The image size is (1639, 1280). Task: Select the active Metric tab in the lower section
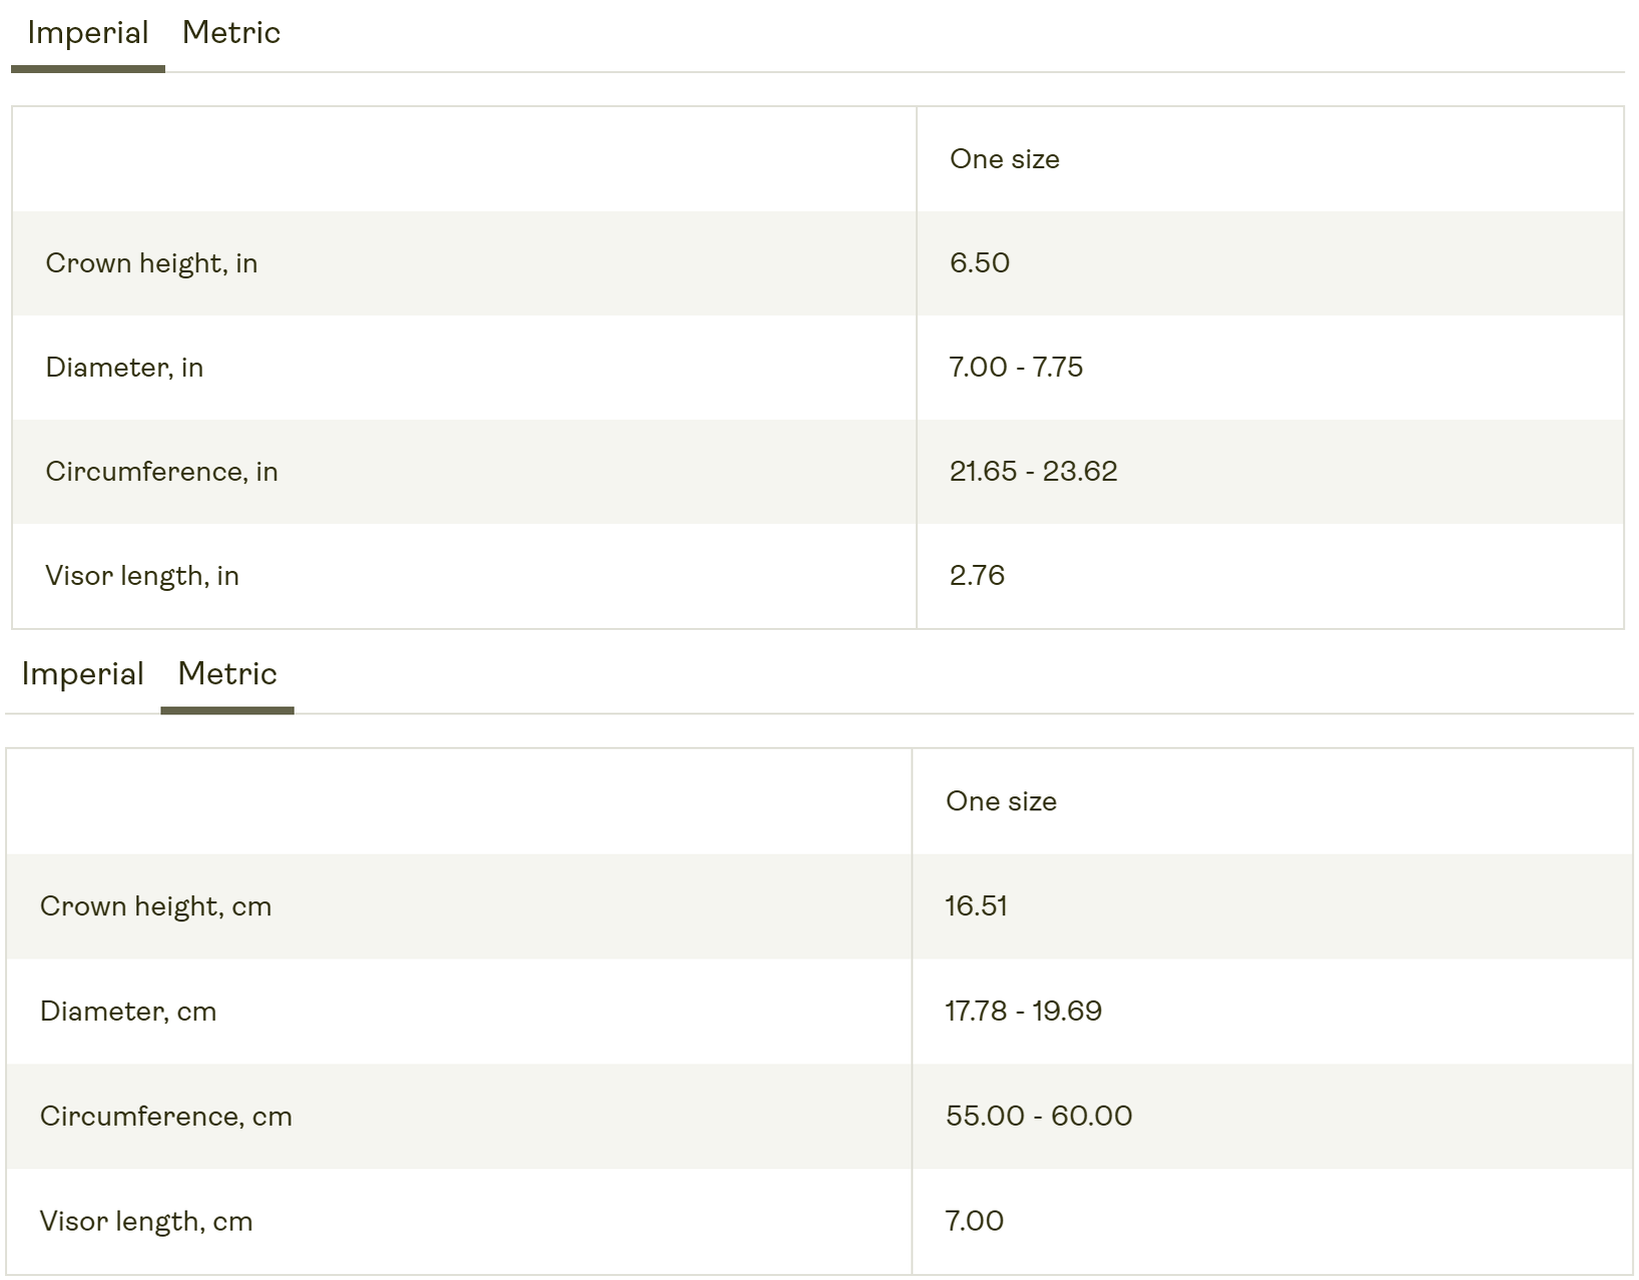[x=227, y=674]
